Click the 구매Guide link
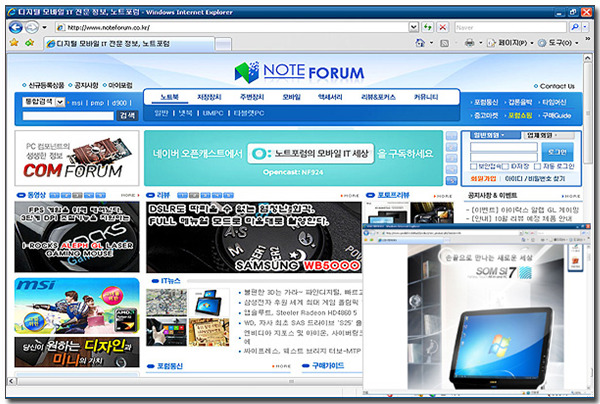The height and width of the screenshot is (404, 600). (557, 115)
